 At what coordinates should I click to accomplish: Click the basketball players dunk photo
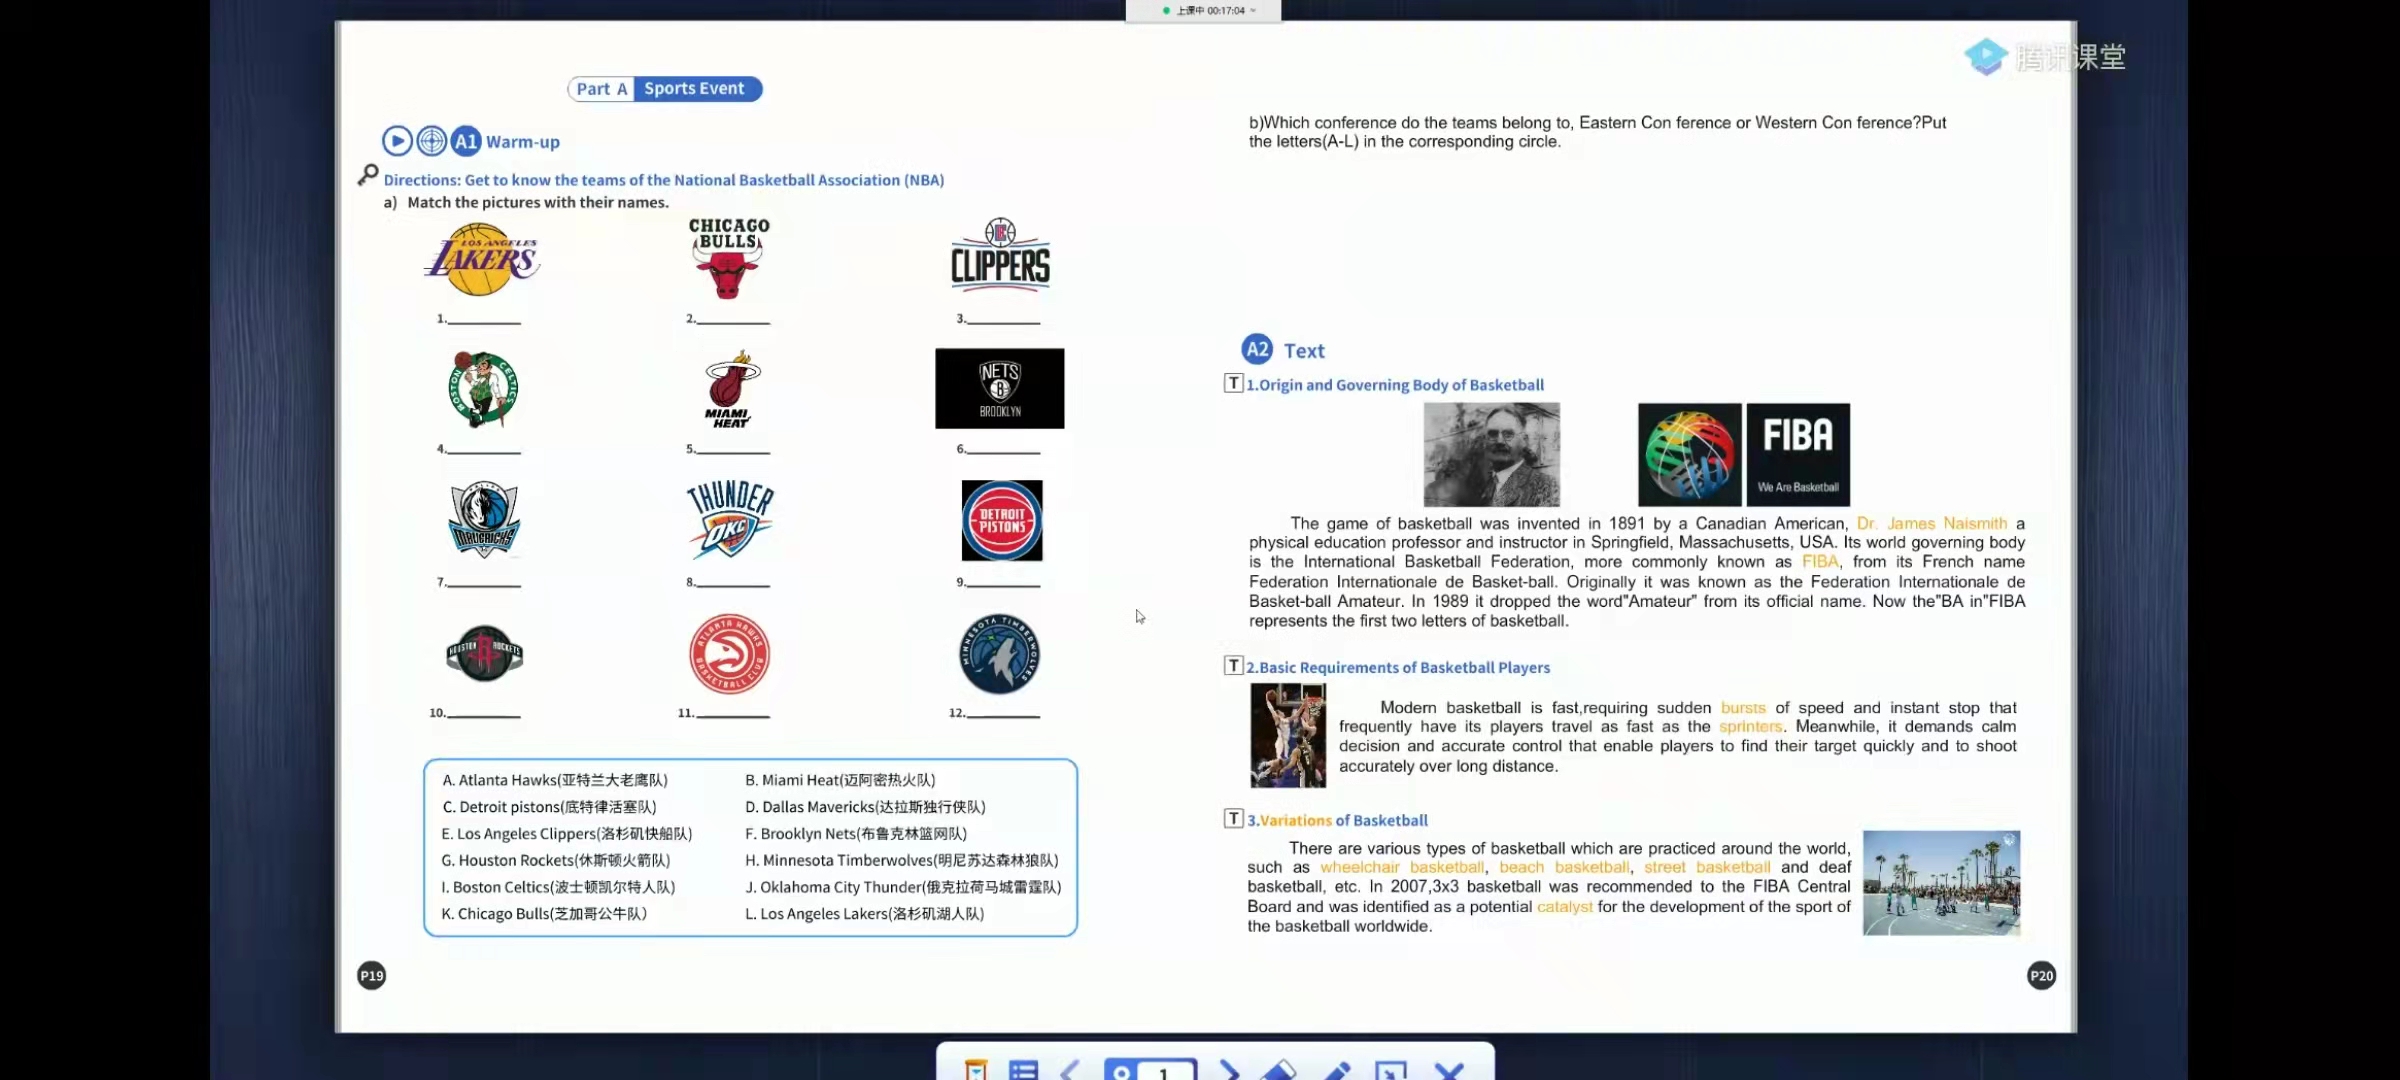[x=1288, y=735]
